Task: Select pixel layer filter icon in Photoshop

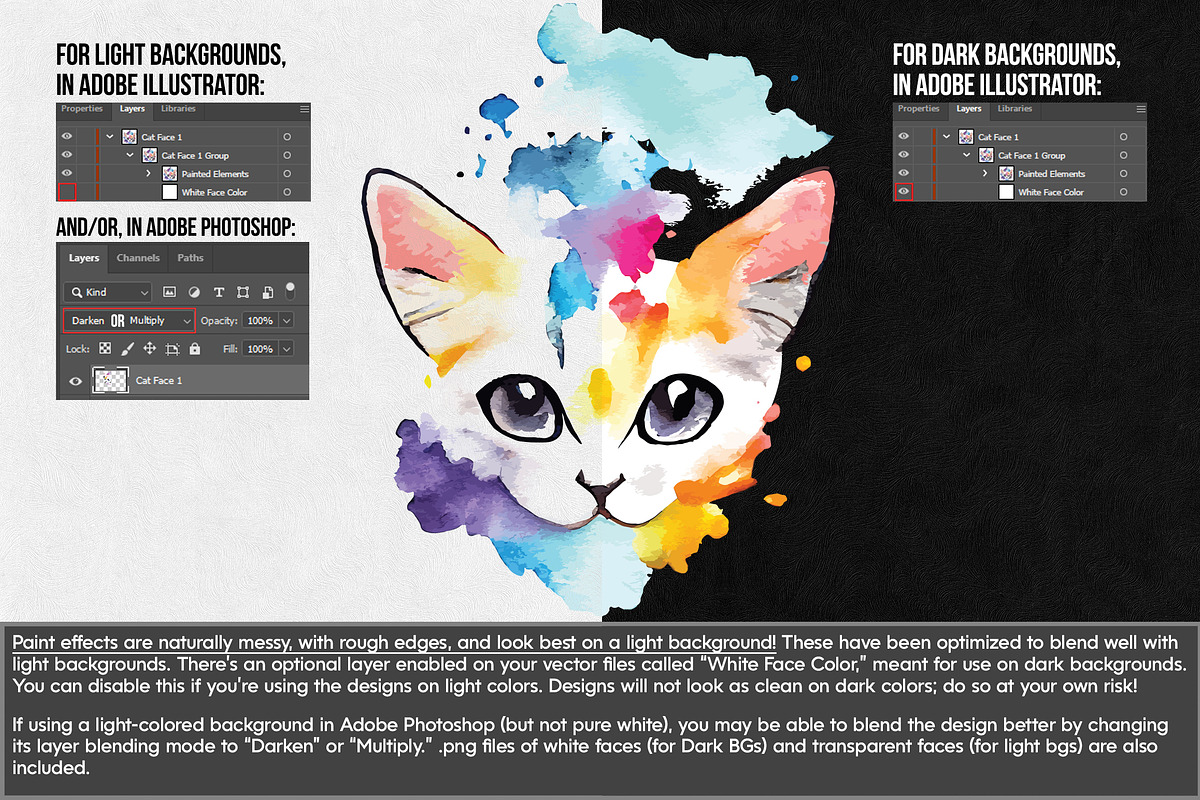Action: 169,292
